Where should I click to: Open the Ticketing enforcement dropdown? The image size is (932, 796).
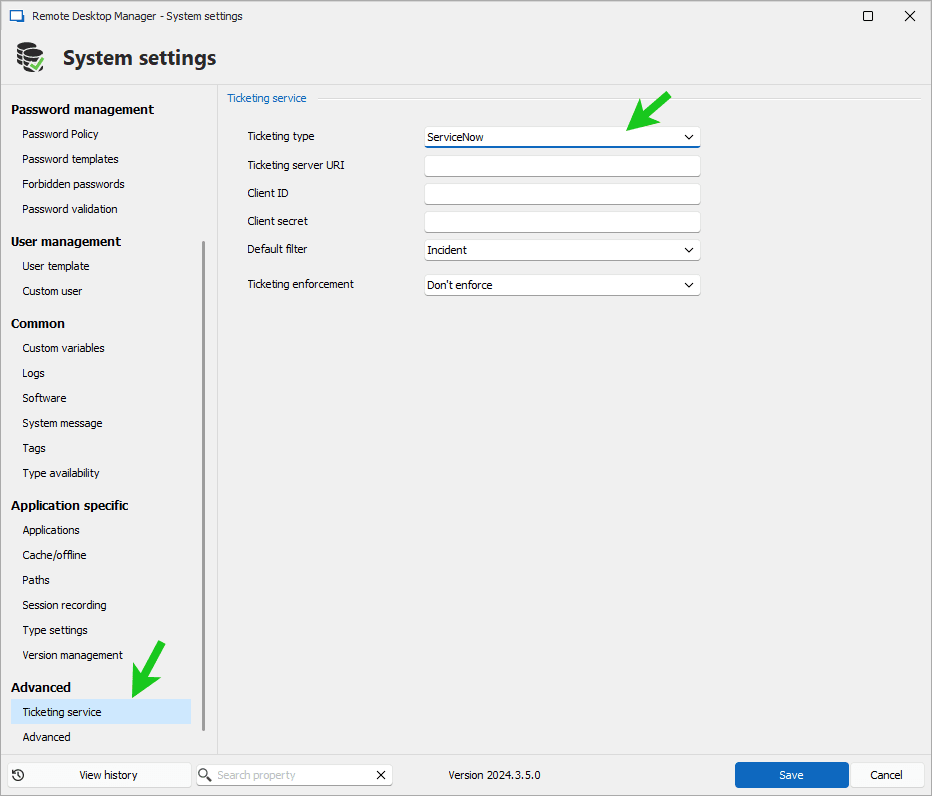562,285
